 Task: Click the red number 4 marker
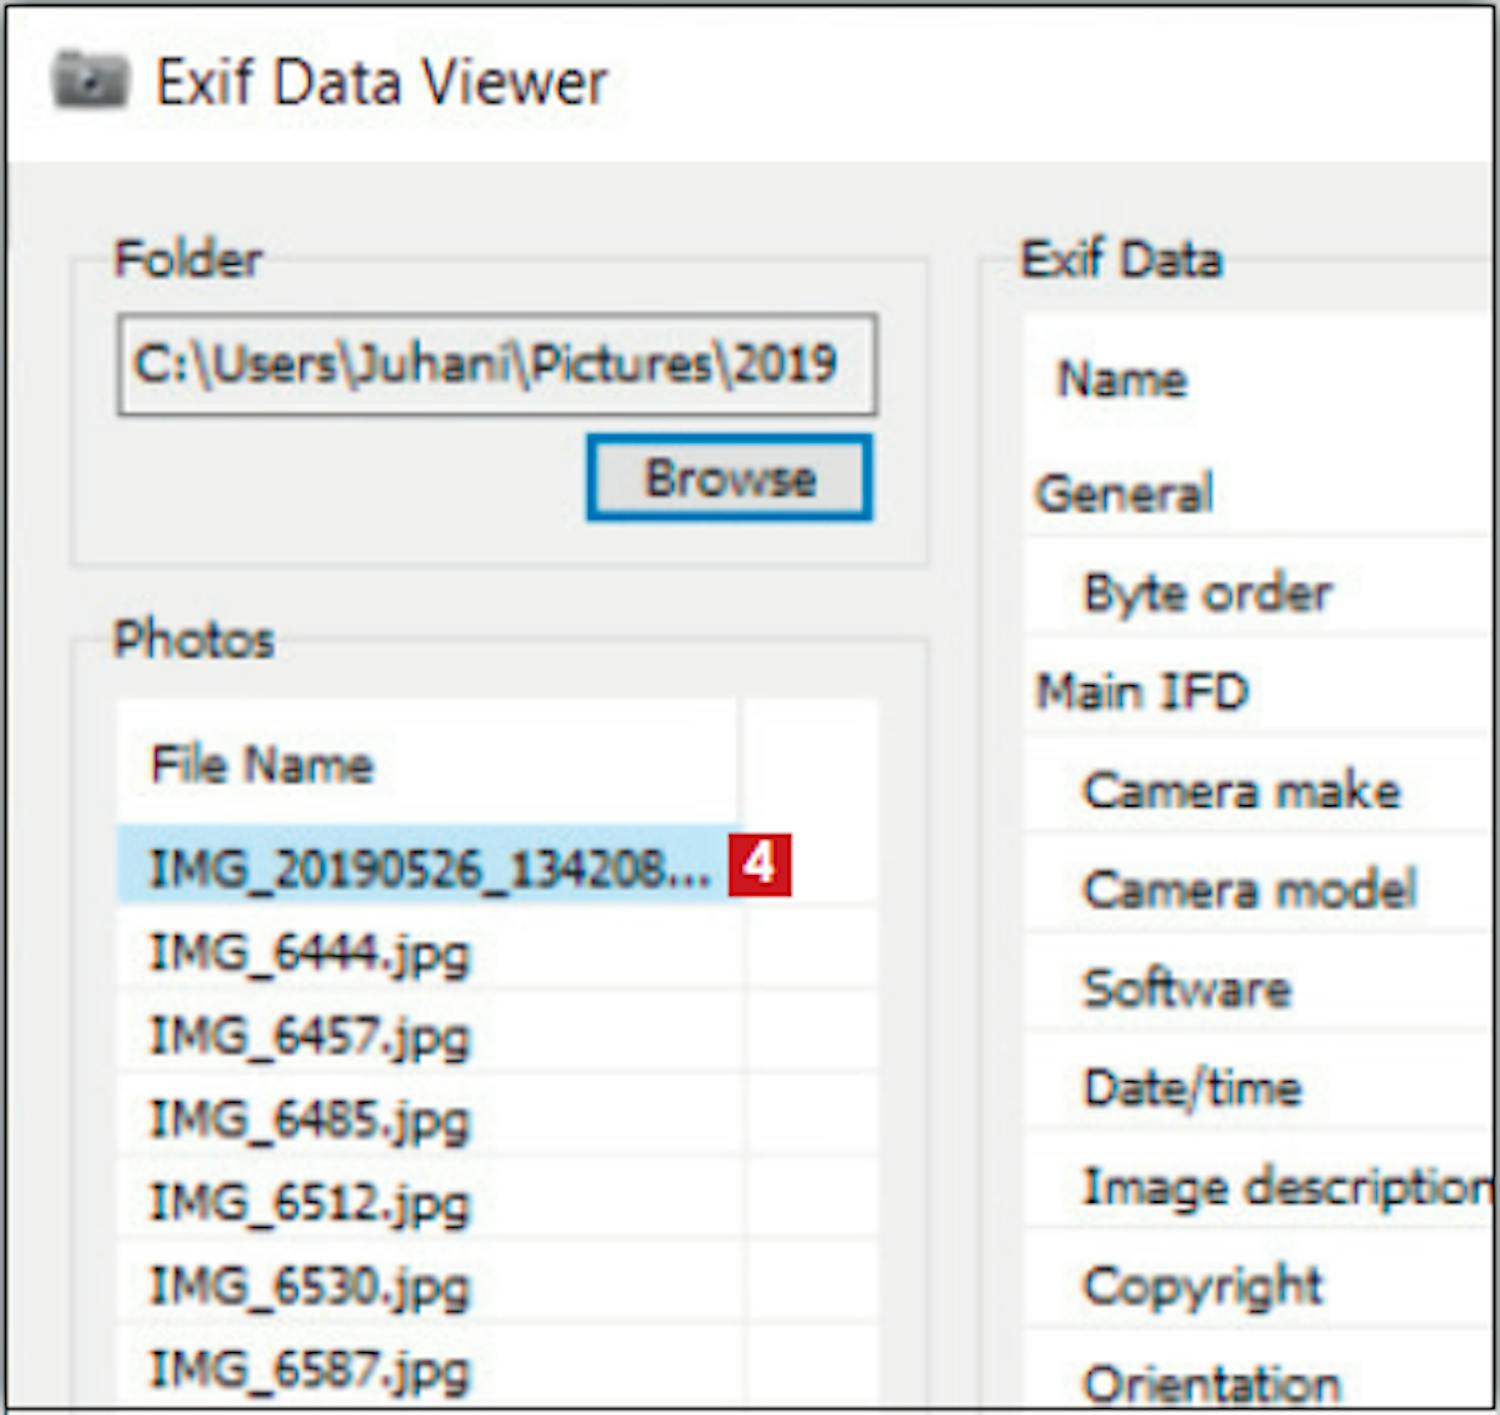pyautogui.click(x=759, y=864)
